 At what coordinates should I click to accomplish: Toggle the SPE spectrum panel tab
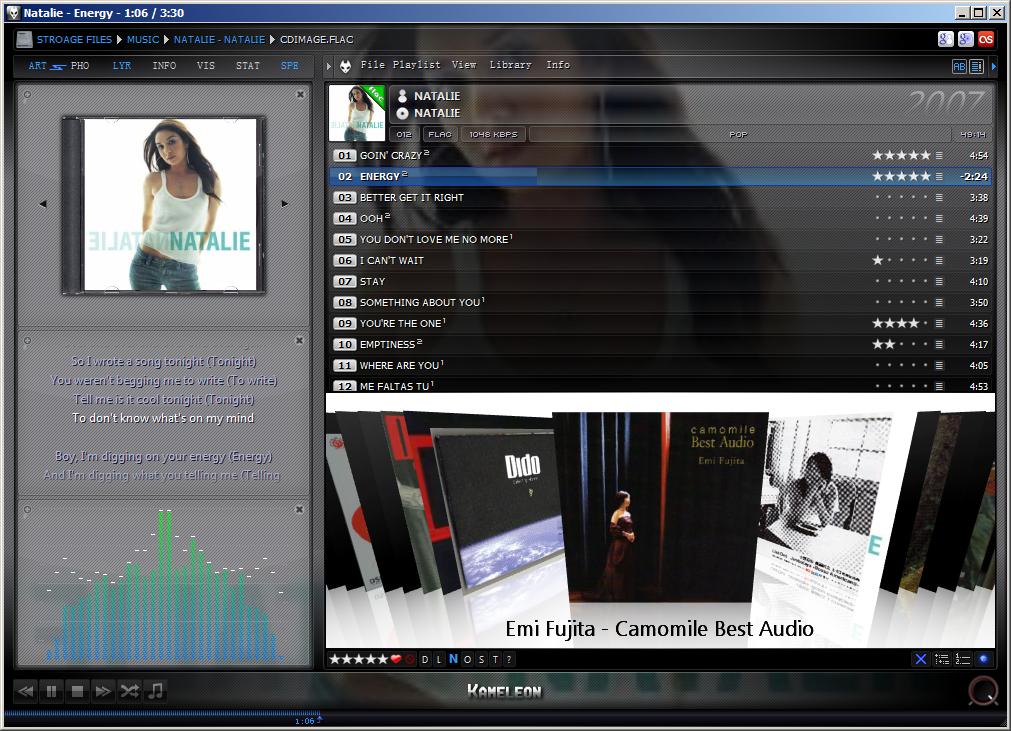(x=290, y=66)
